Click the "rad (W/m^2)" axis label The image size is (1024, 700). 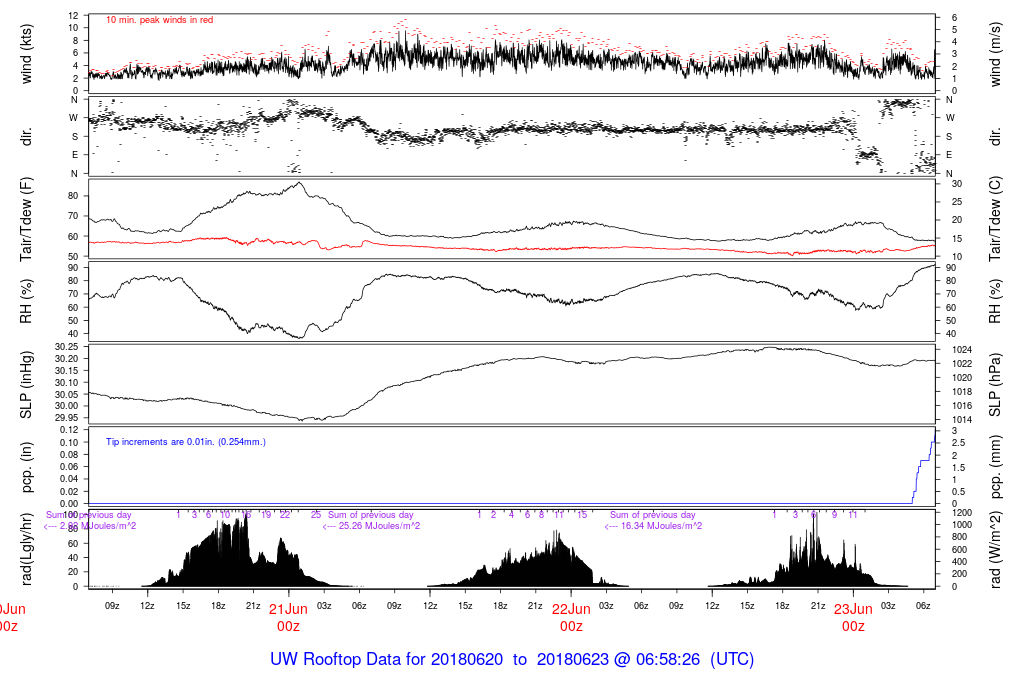tap(995, 549)
